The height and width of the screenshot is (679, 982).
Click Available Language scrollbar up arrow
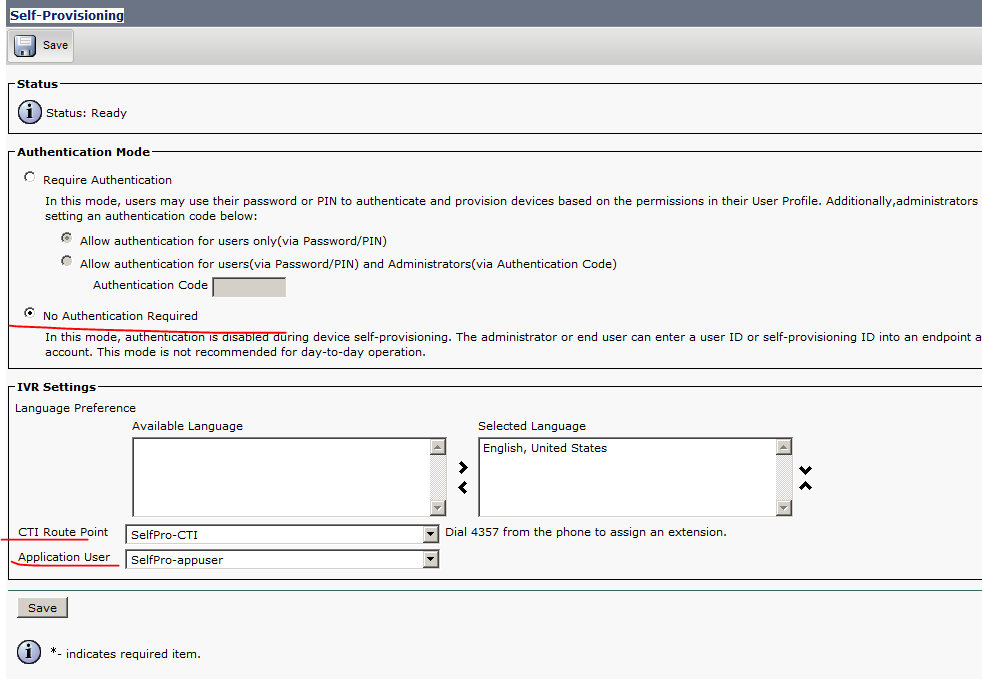click(x=438, y=447)
